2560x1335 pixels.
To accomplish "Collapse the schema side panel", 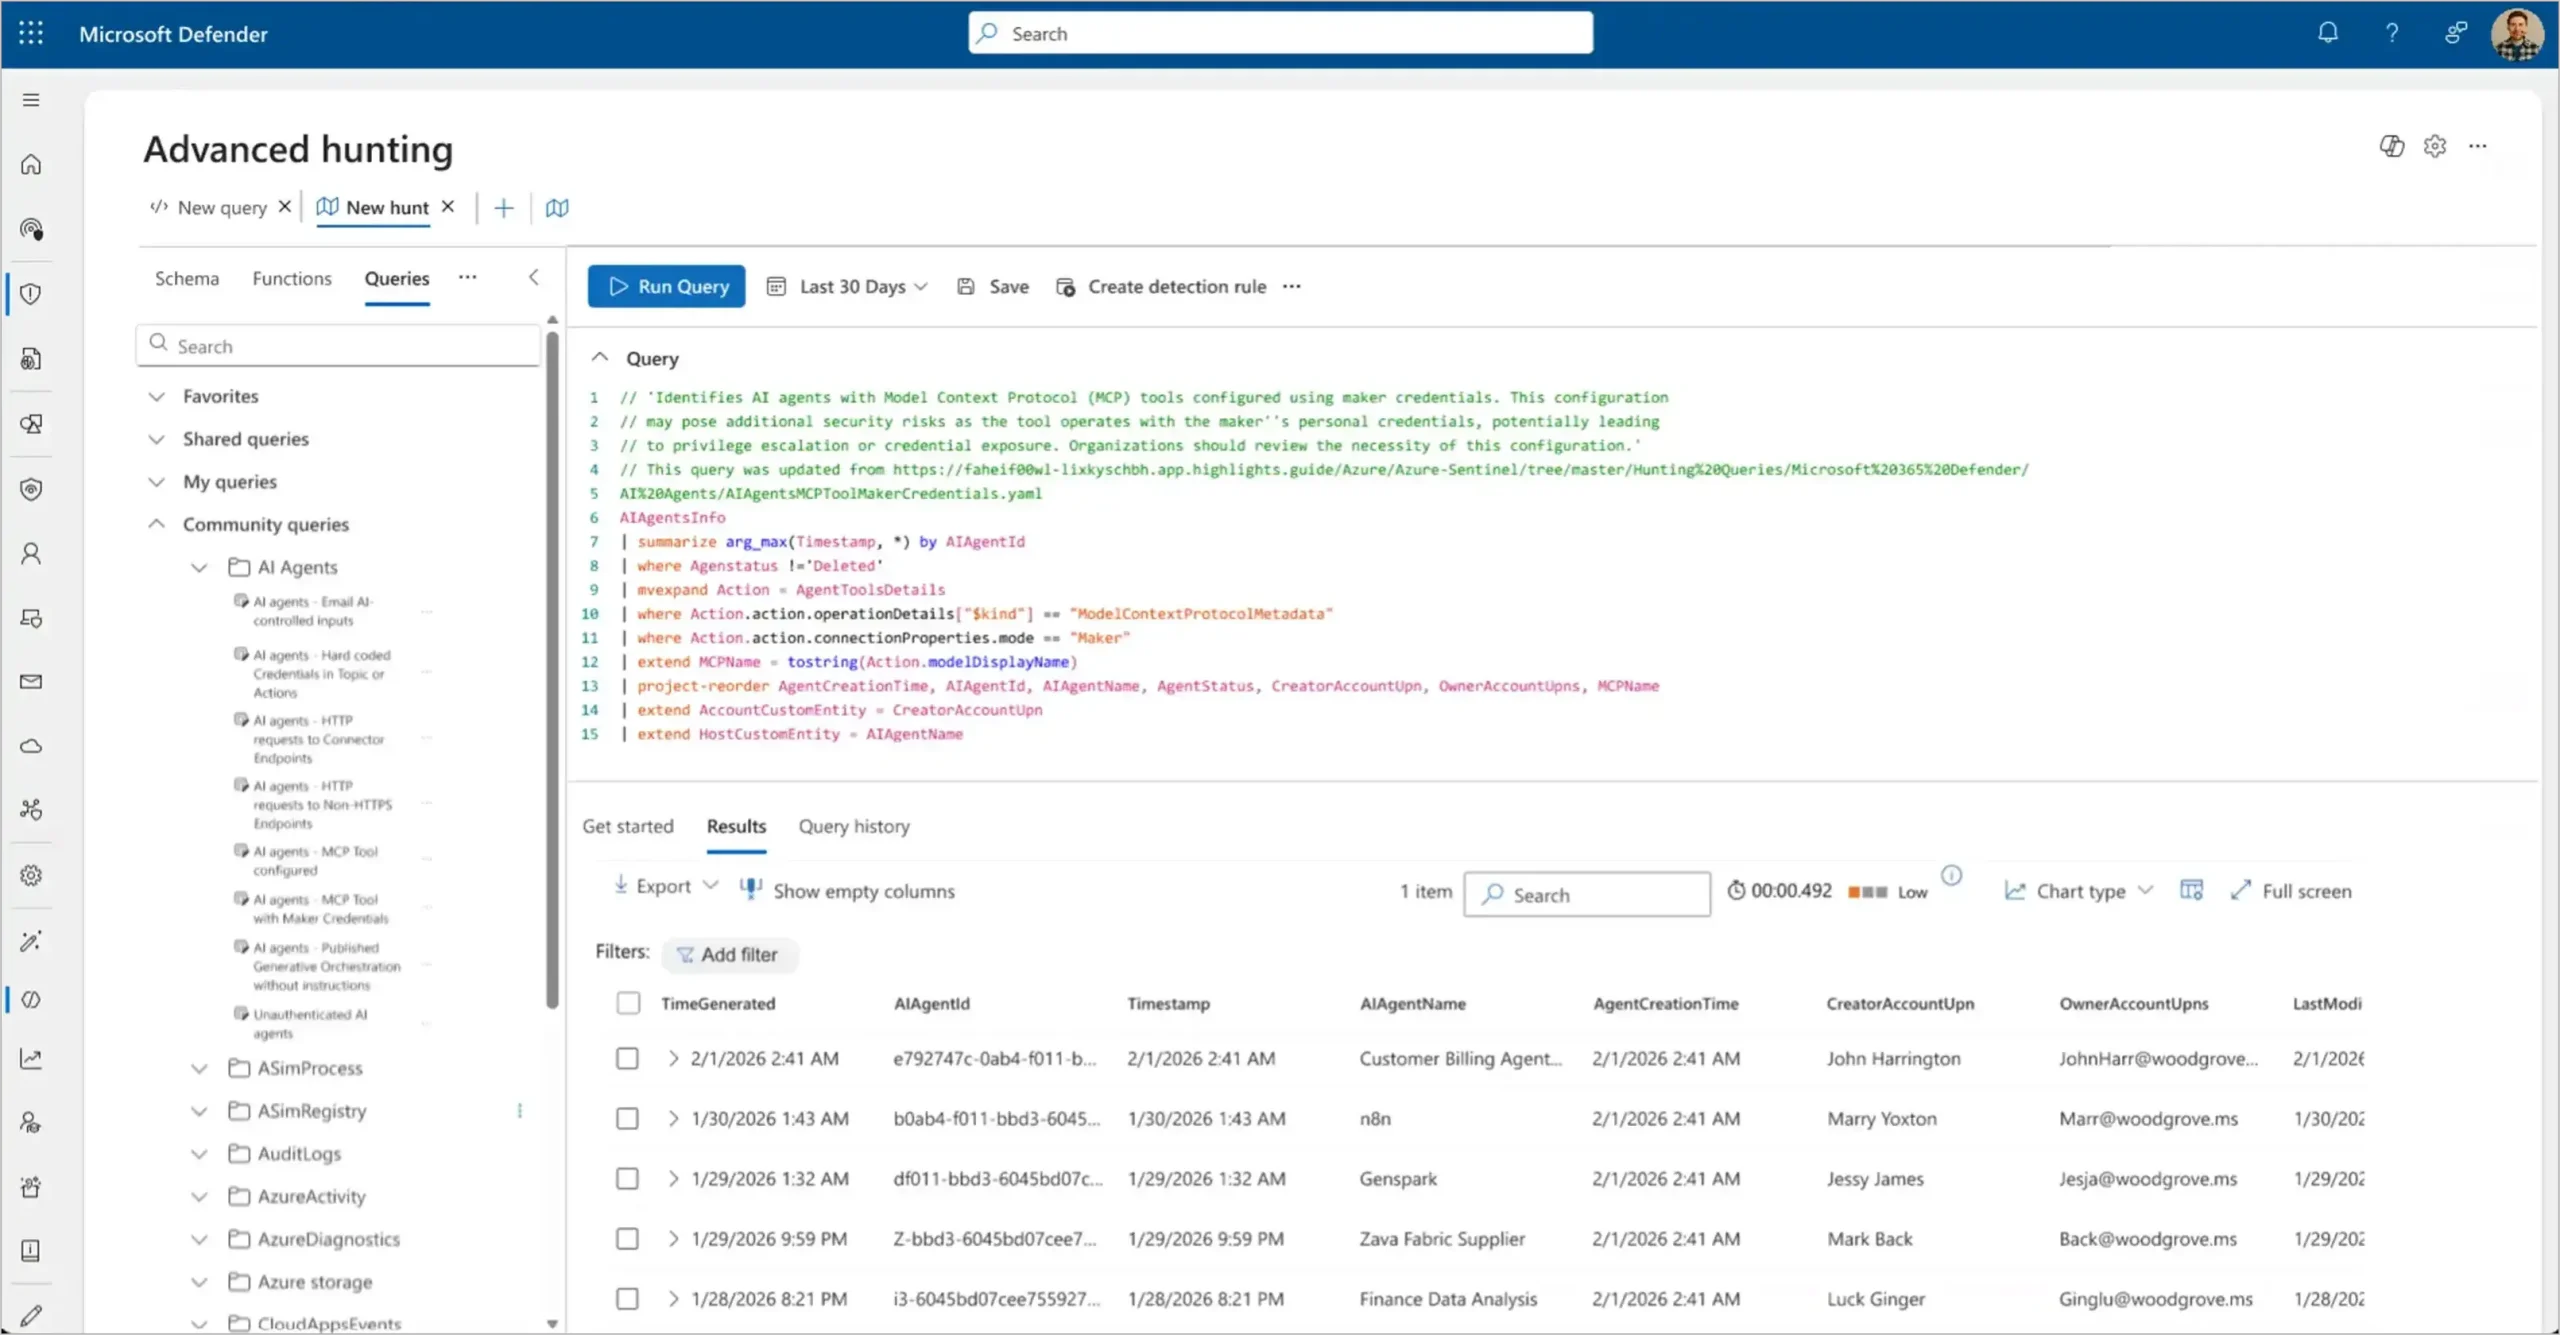I will [533, 277].
